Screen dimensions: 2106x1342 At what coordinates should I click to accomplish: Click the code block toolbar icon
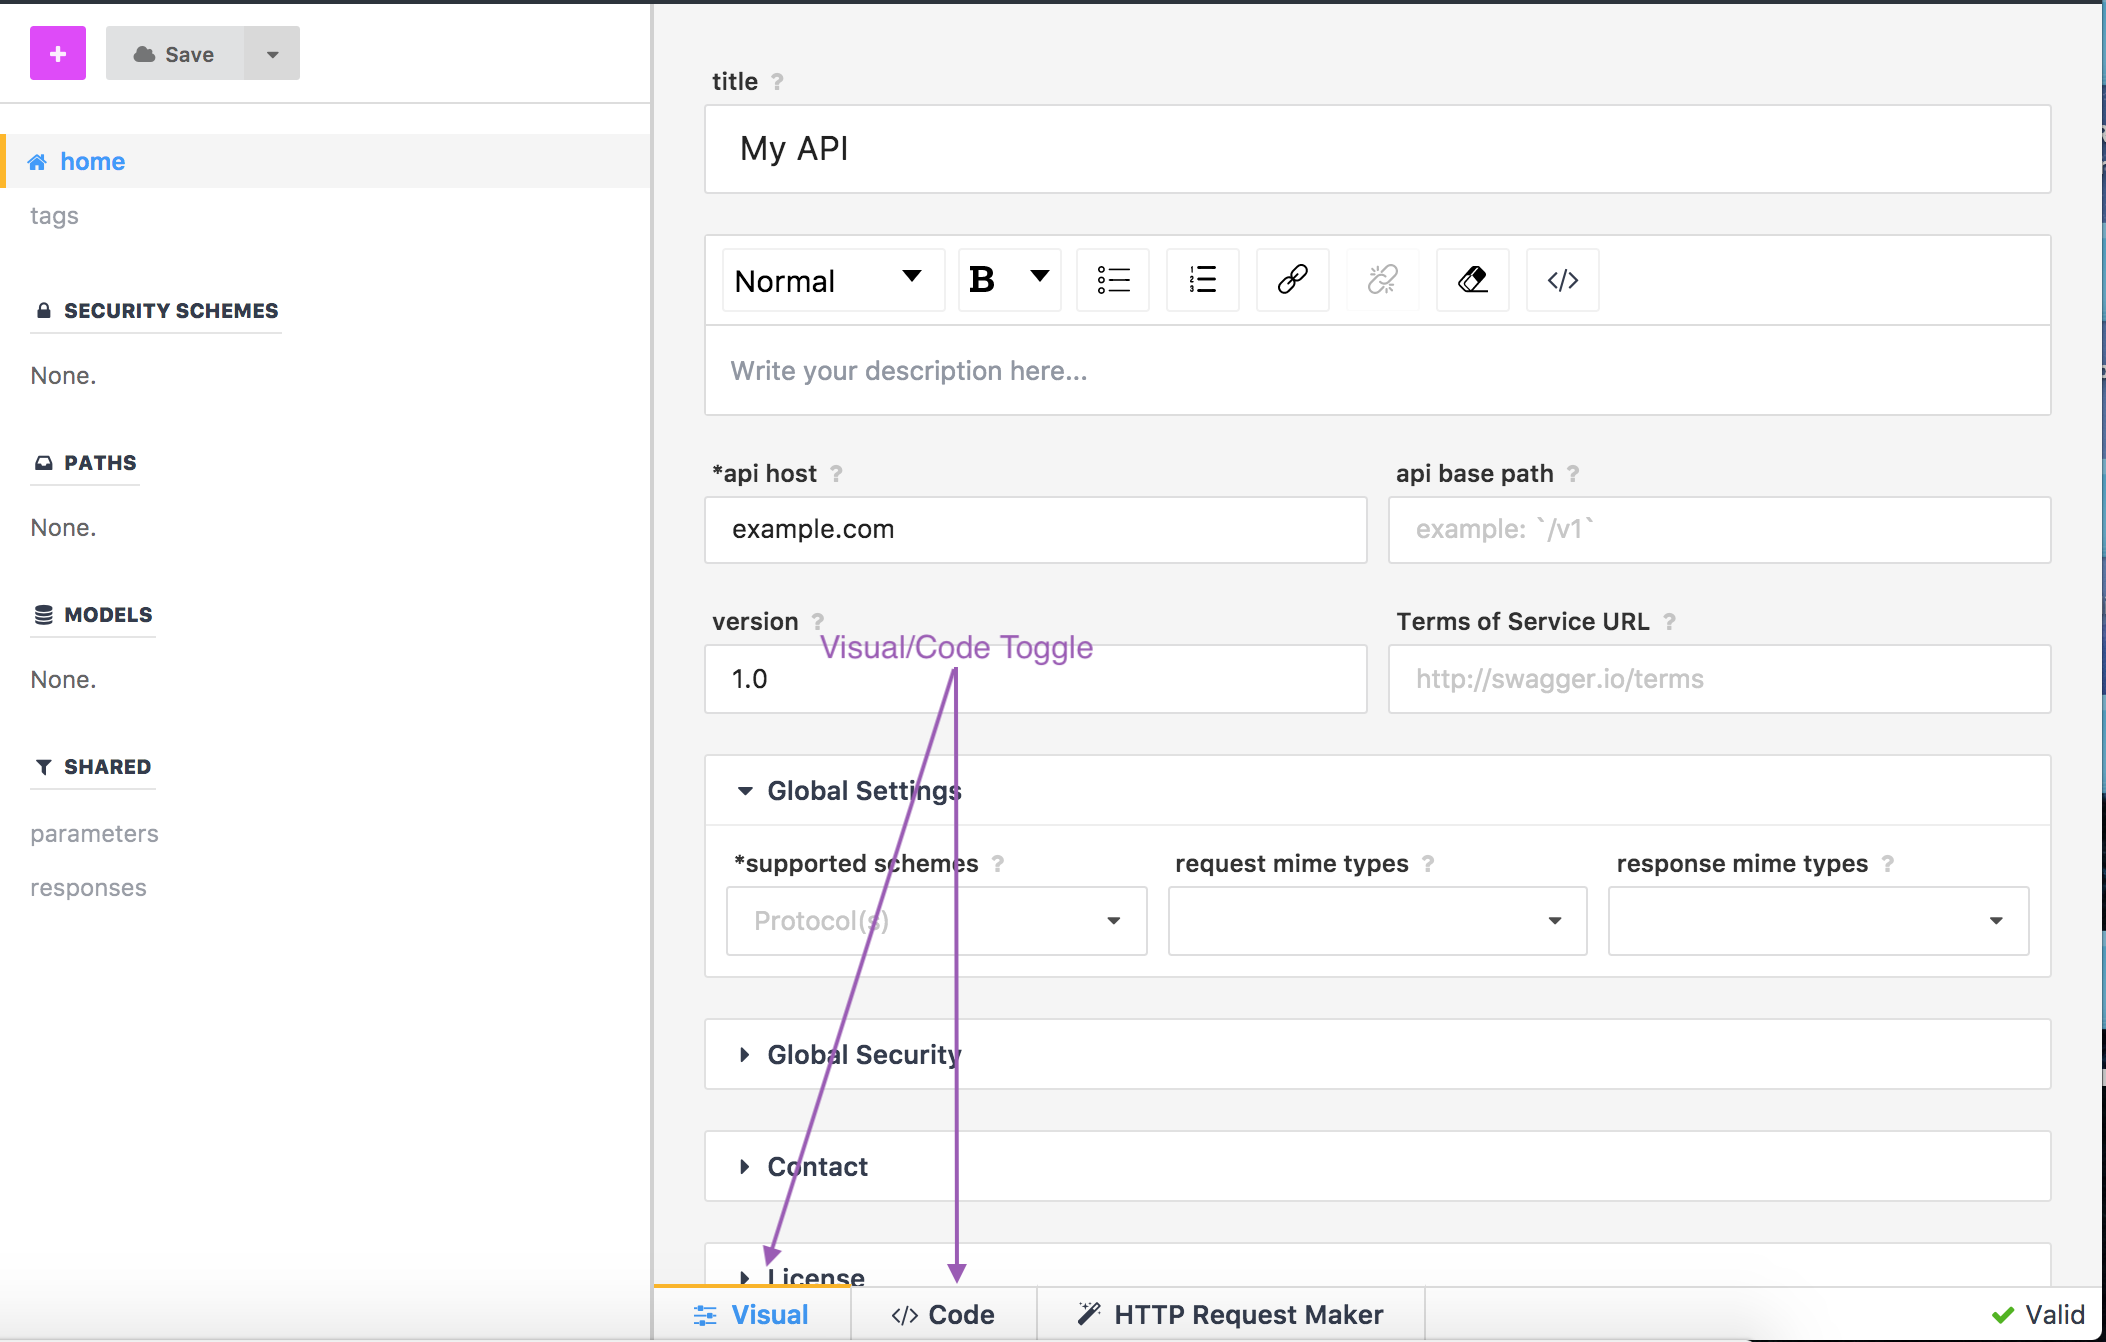click(1562, 280)
